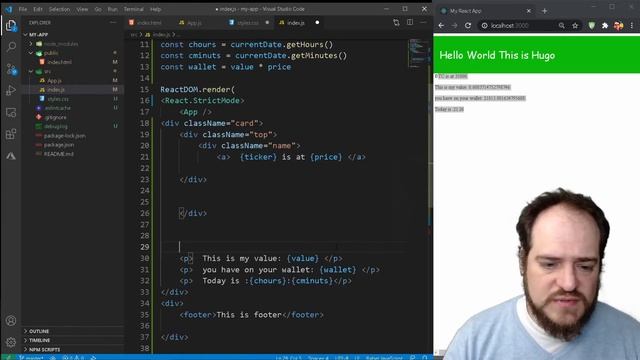This screenshot has height=360, width=640.
Task: Open the Explorer view in activity bar
Action: pos(11,25)
